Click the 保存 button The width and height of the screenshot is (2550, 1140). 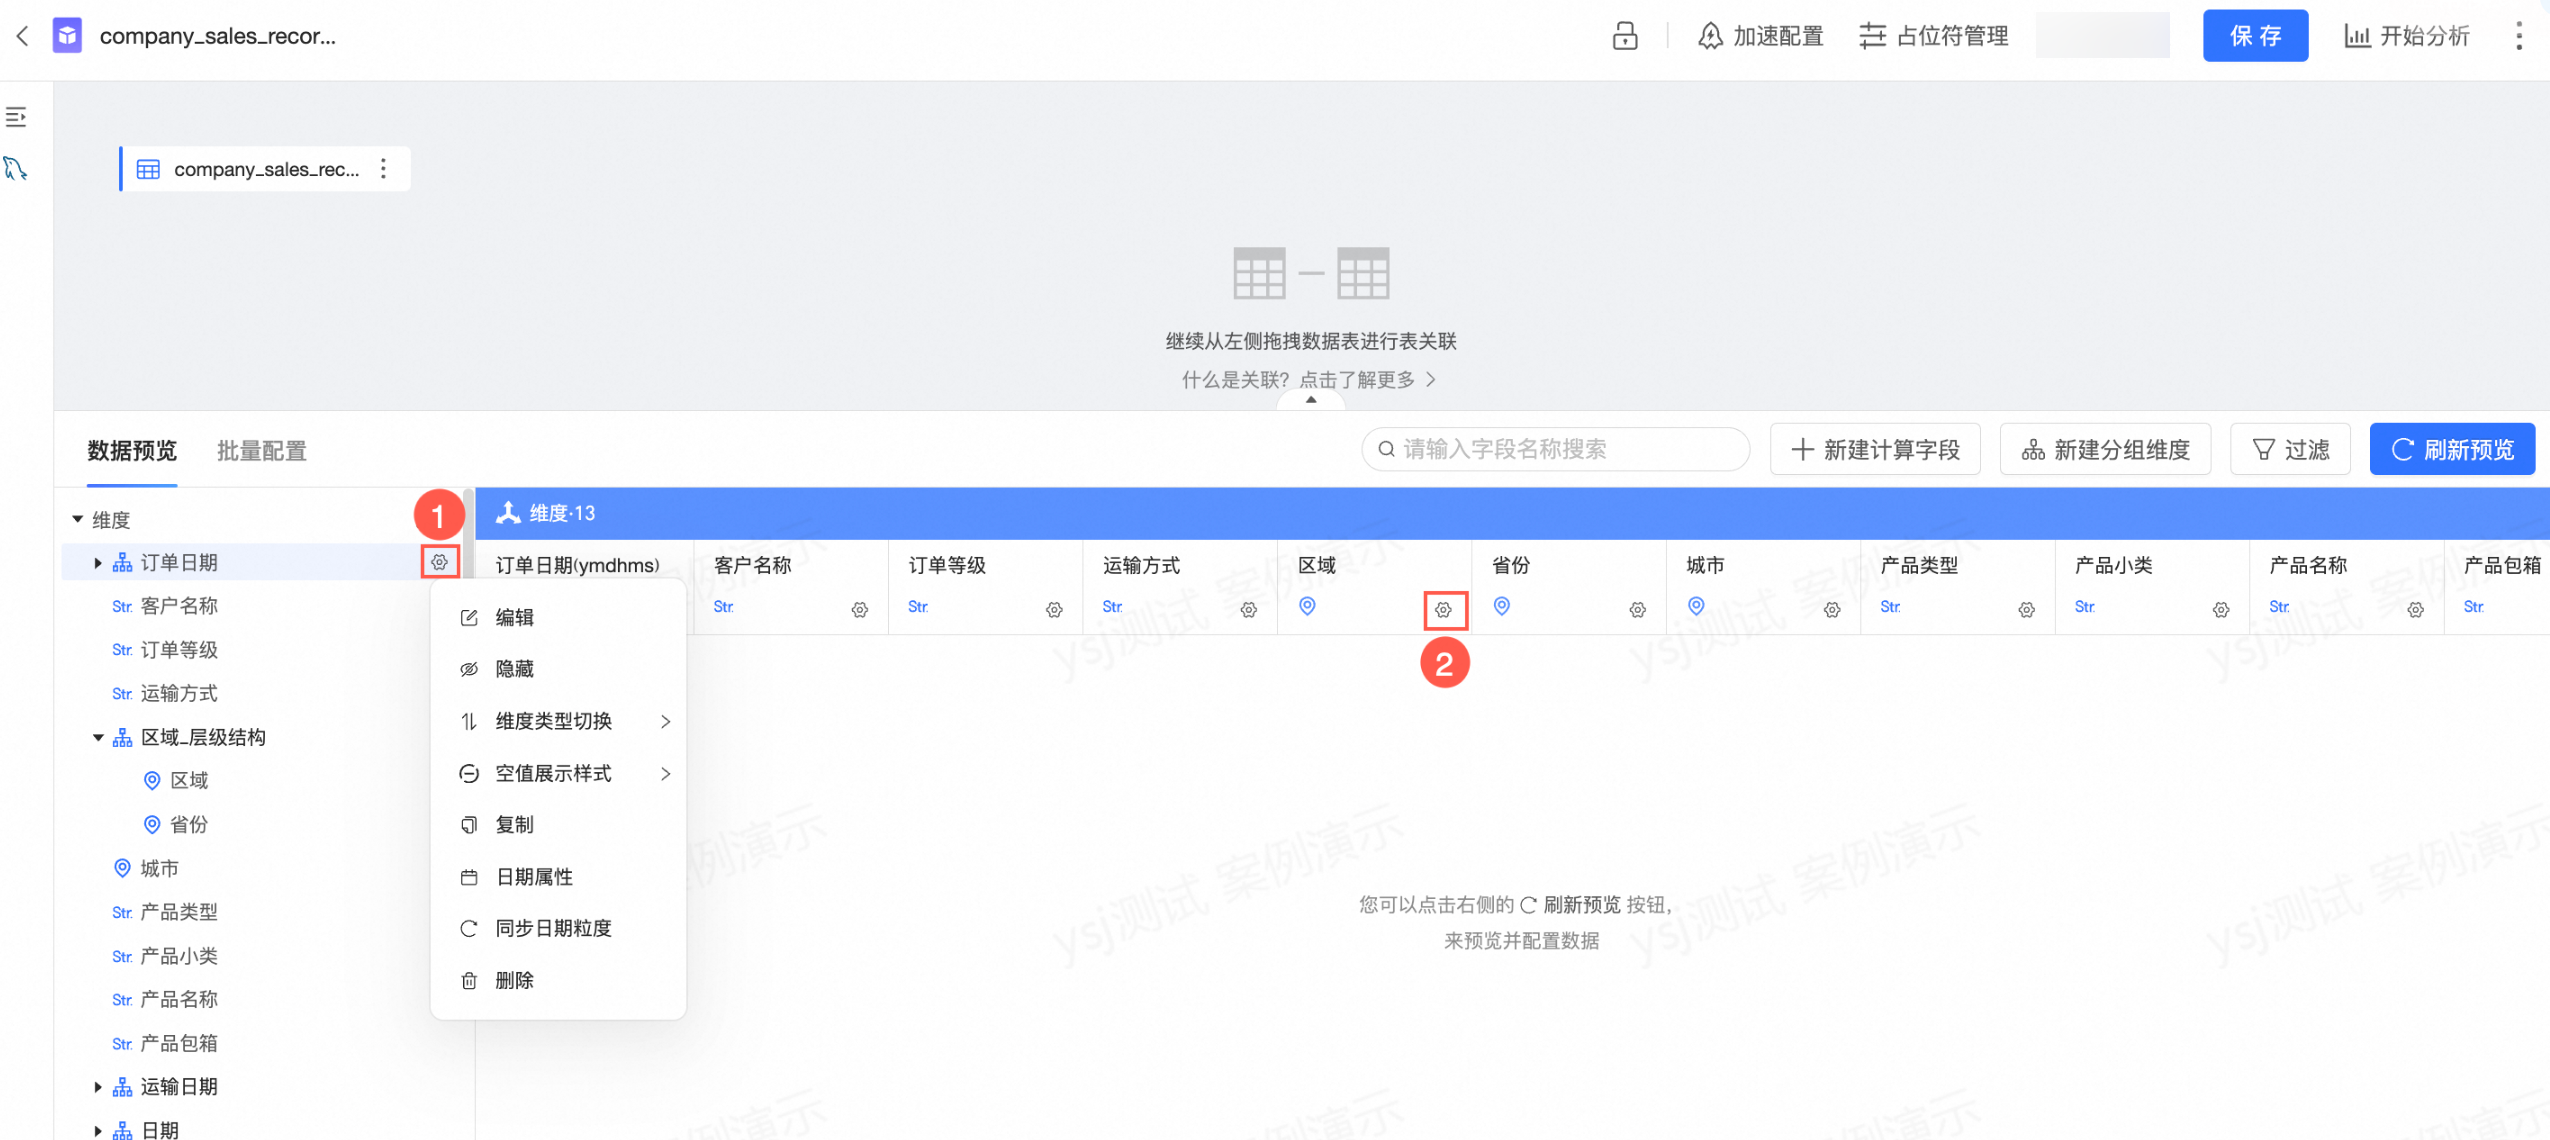click(2254, 36)
